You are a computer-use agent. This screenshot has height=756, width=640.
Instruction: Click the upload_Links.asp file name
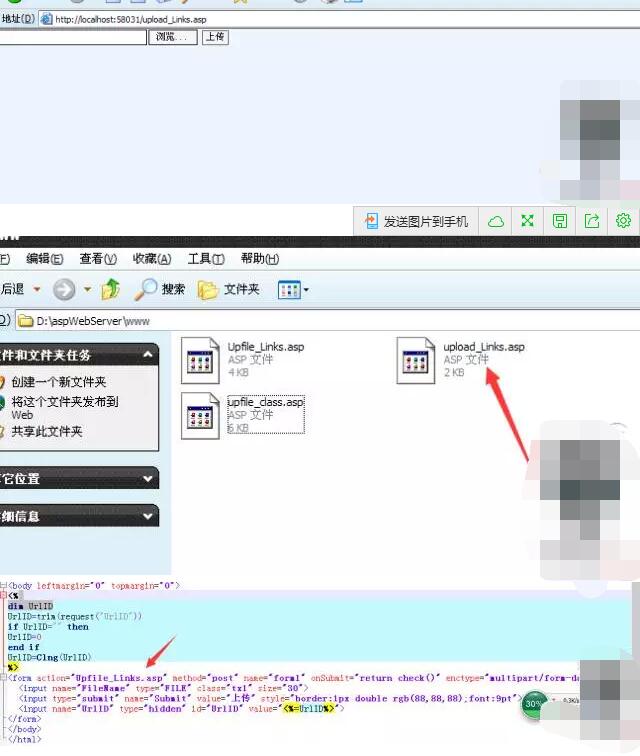[x=484, y=347]
